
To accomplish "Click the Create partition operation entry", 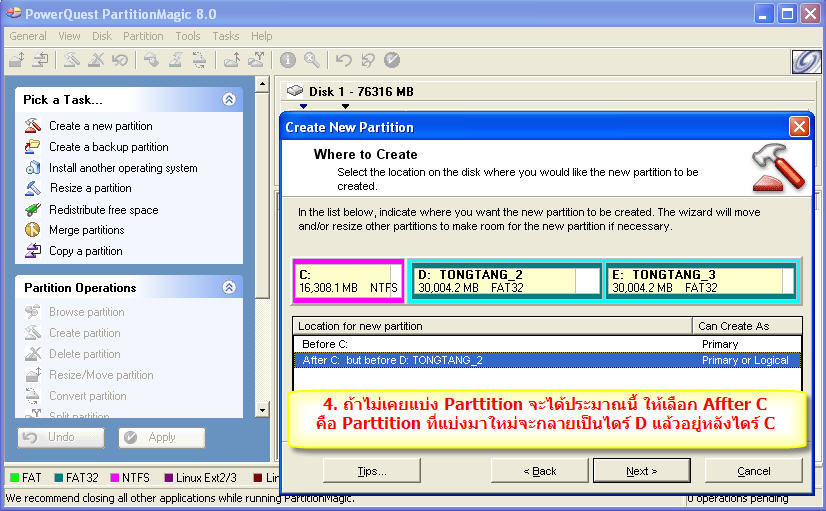I will (x=84, y=333).
